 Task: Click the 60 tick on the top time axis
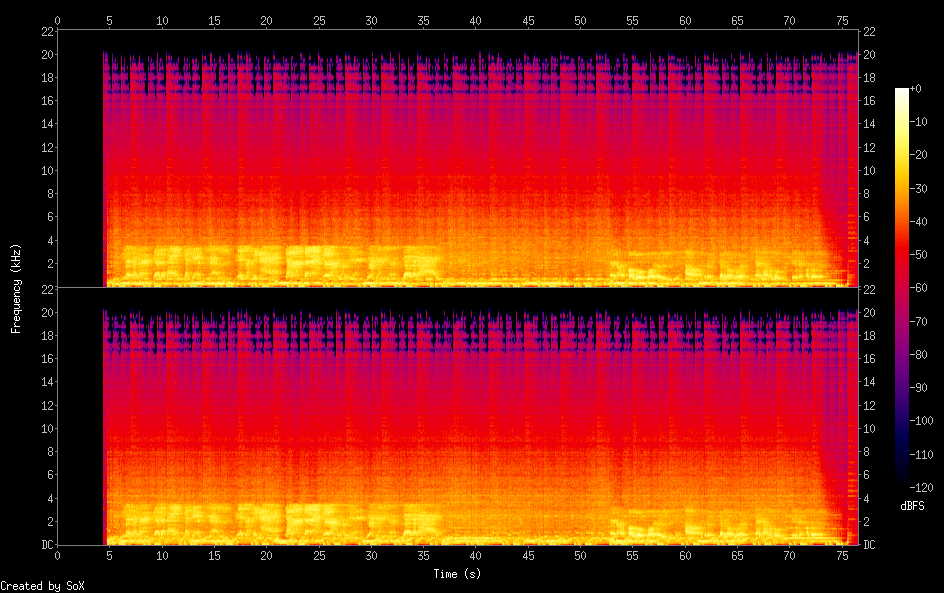(684, 20)
